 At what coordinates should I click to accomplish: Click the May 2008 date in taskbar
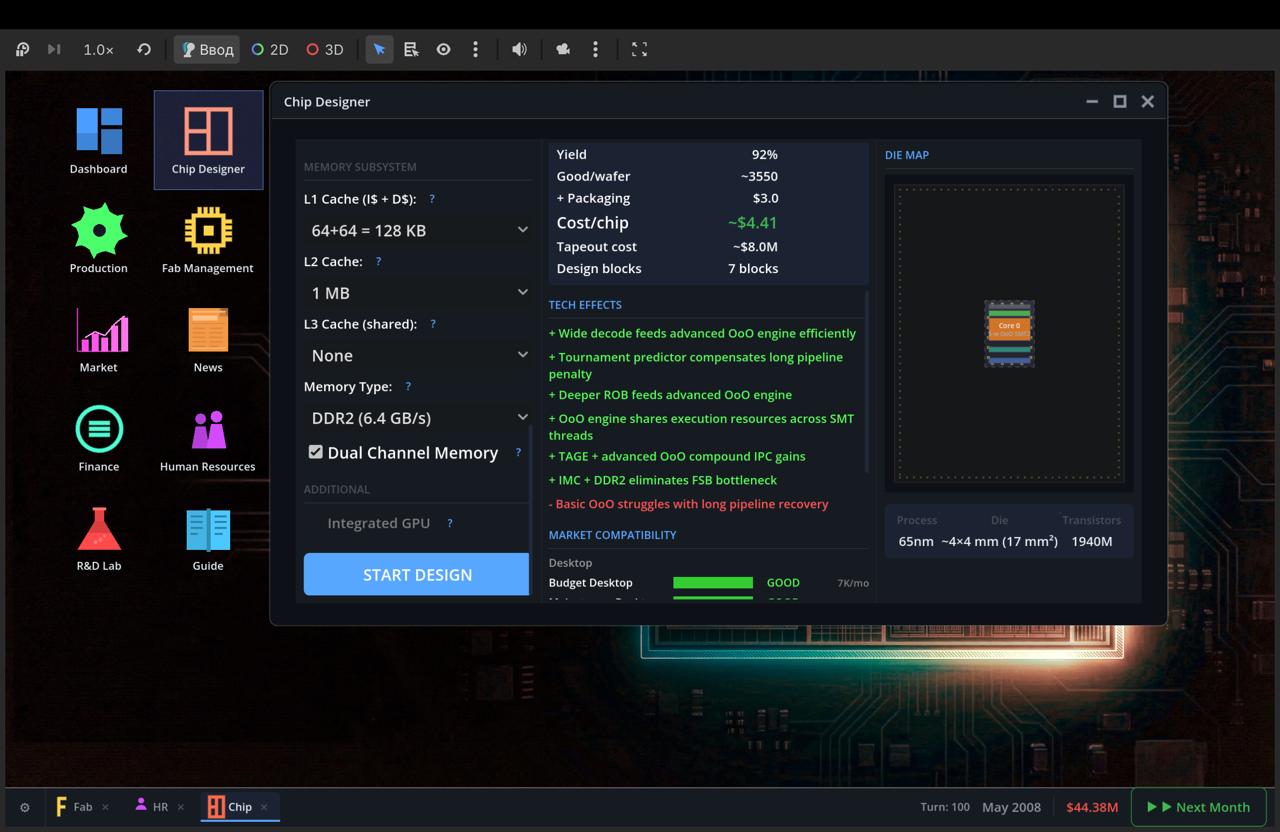pyautogui.click(x=1011, y=807)
